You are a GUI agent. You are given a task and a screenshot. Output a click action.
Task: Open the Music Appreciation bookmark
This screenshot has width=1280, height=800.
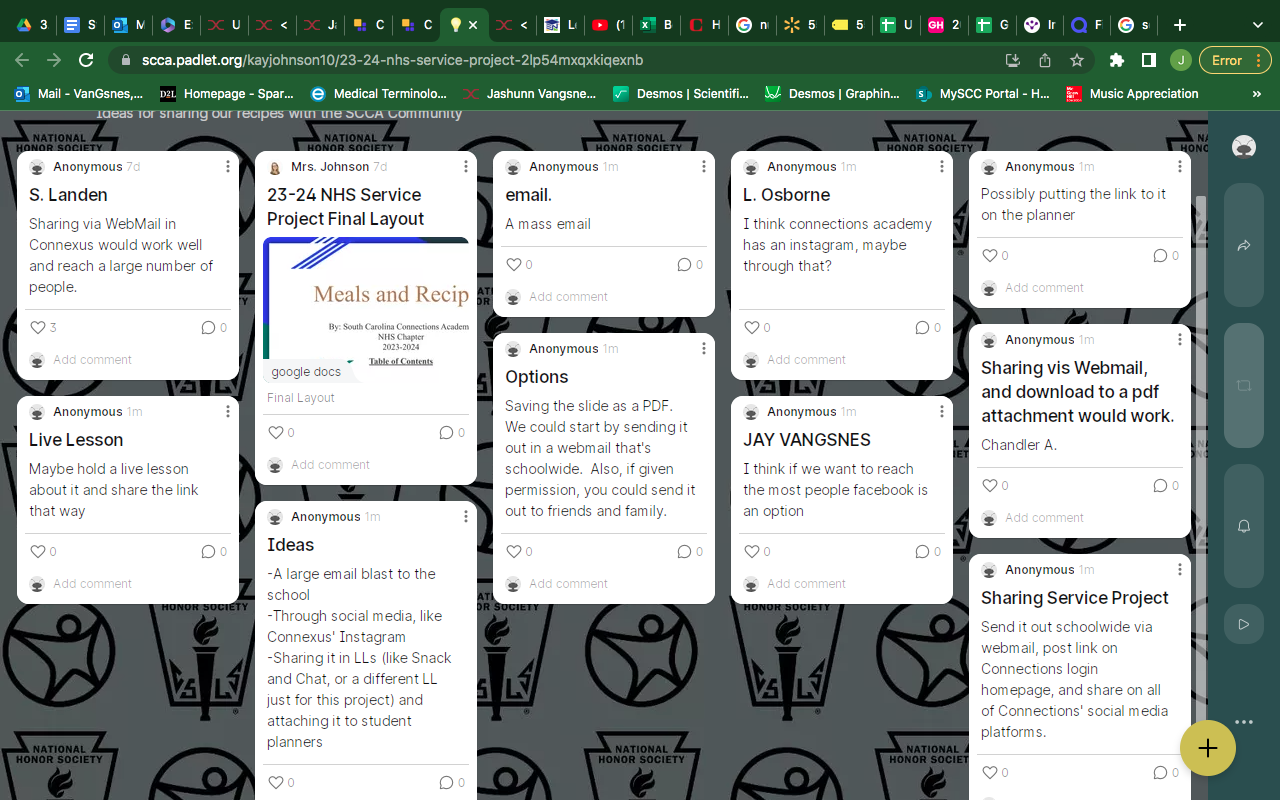click(1131, 94)
